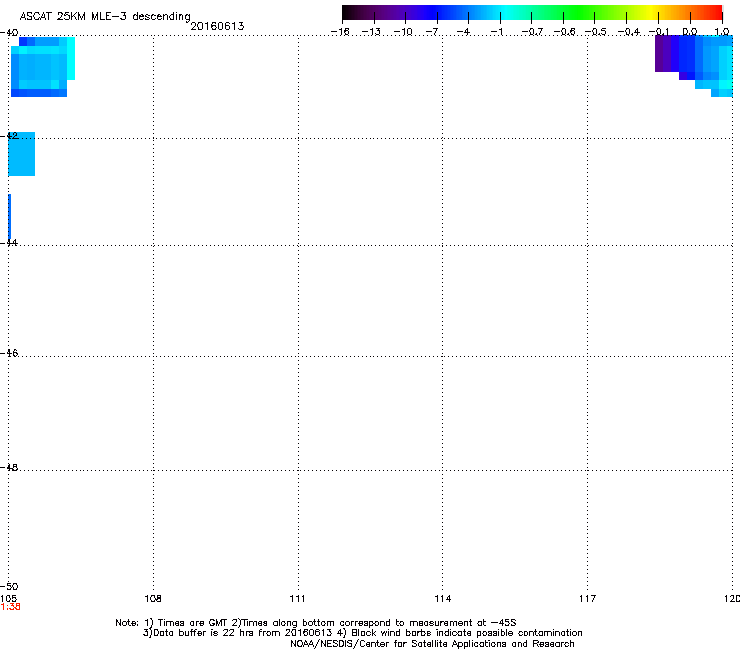Click the longitude label 114
This screenshot has width=740, height=650.
point(442,599)
